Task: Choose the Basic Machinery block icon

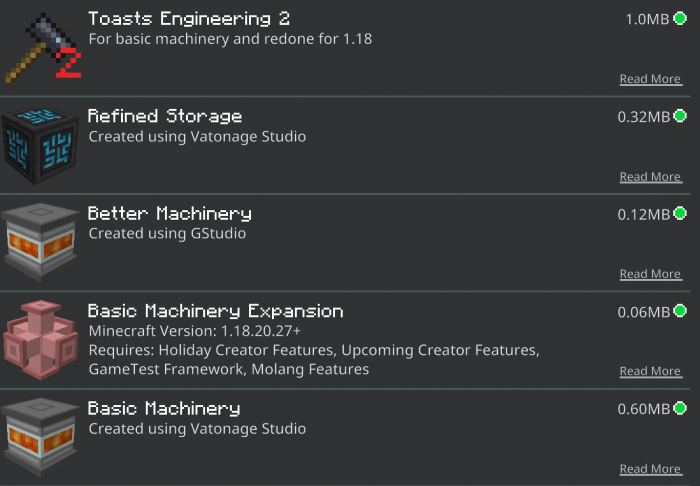Action: [40, 437]
